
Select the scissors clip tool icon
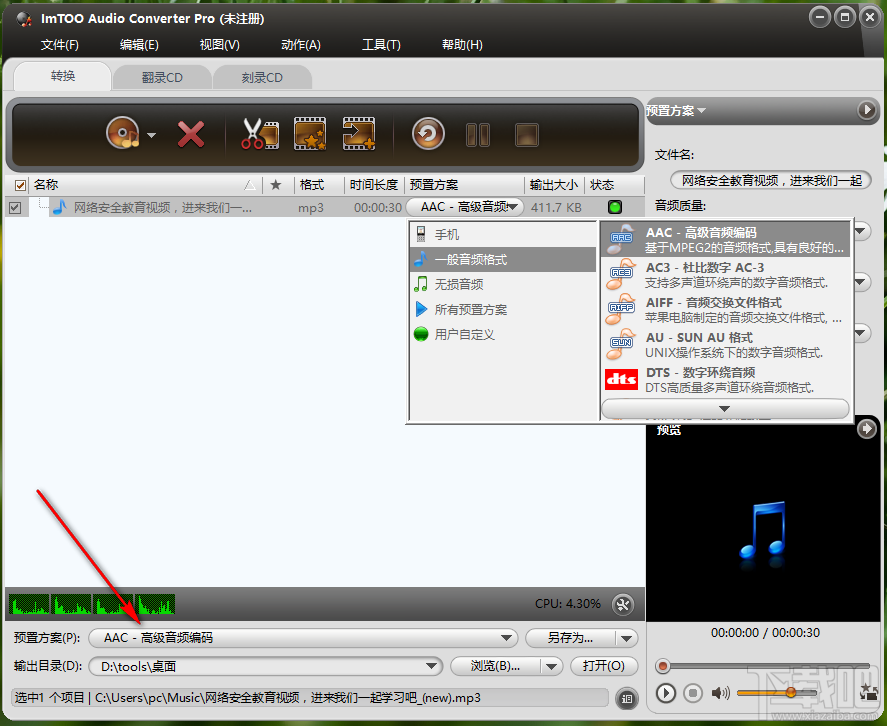(x=258, y=133)
